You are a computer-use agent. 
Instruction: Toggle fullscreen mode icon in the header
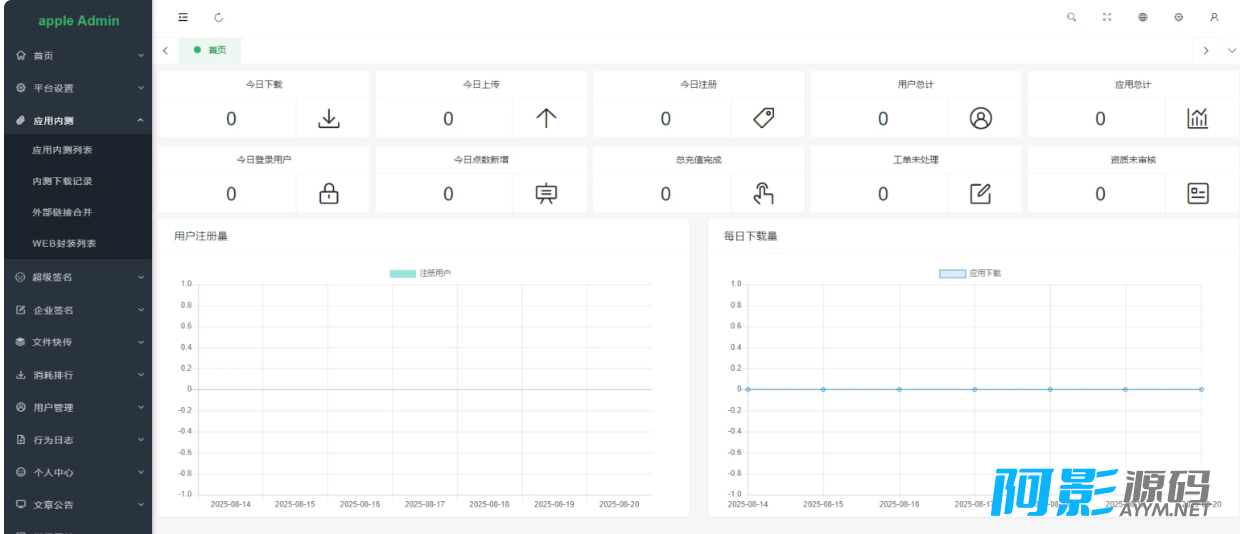pos(1107,17)
